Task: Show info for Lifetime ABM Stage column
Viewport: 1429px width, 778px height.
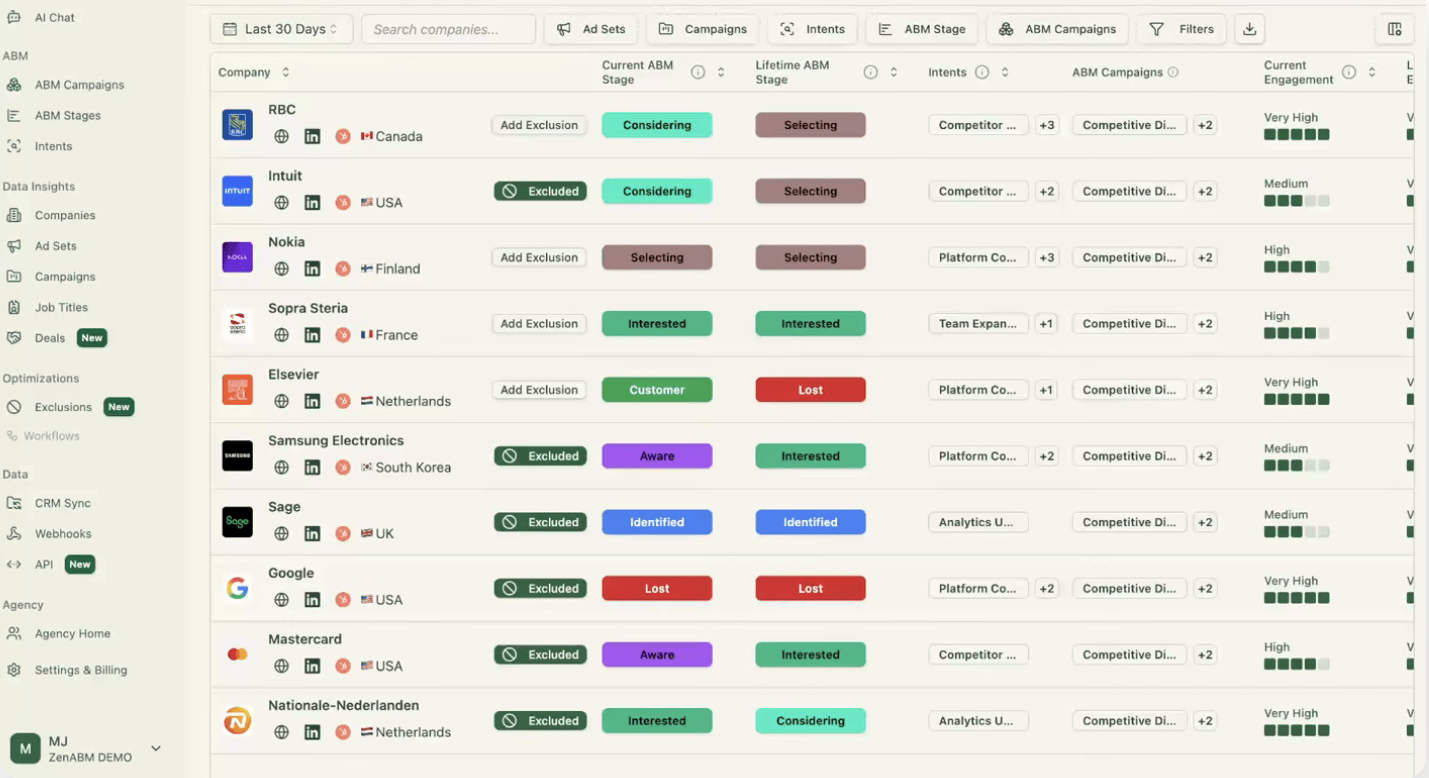Action: point(870,72)
